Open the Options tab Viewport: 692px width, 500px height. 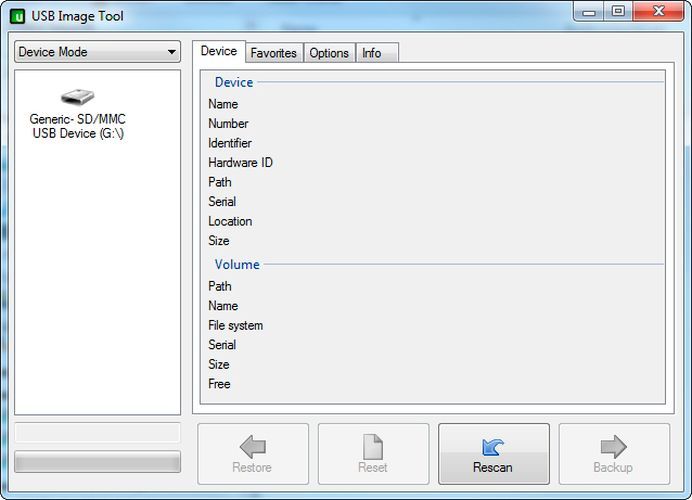pyautogui.click(x=329, y=53)
